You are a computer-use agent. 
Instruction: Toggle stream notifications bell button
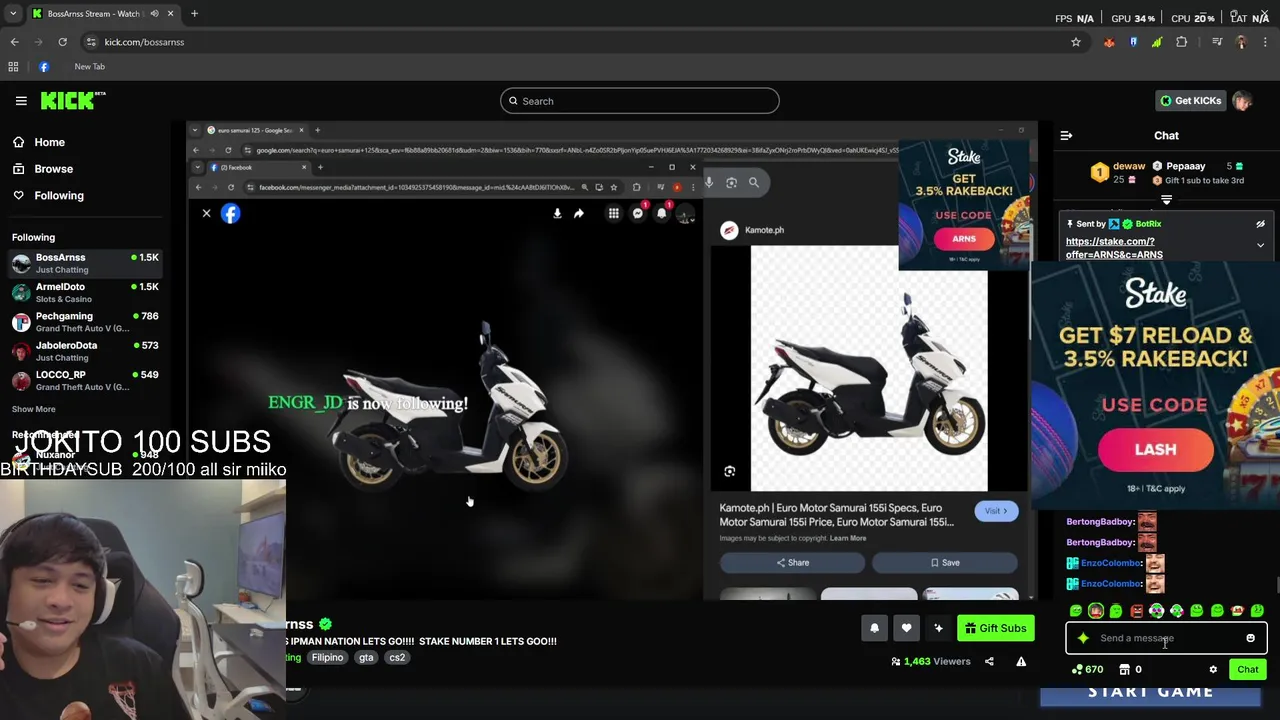coord(874,628)
